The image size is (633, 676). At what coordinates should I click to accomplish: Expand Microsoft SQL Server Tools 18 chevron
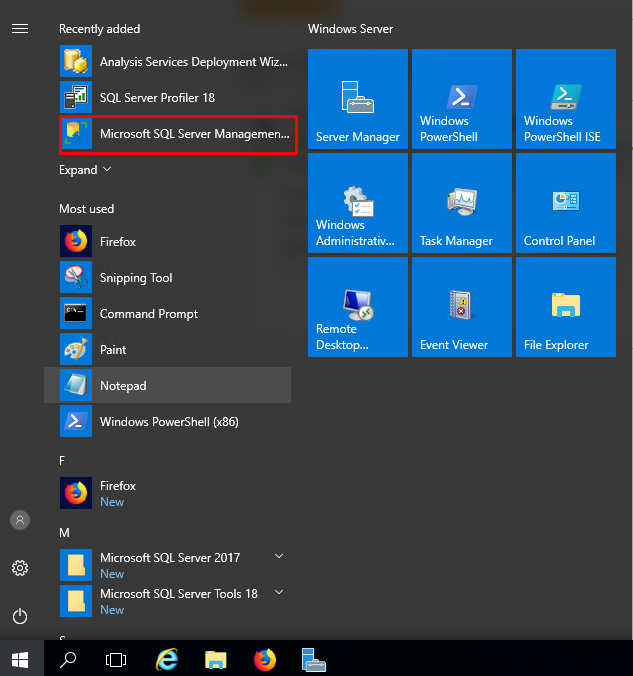pos(279,592)
